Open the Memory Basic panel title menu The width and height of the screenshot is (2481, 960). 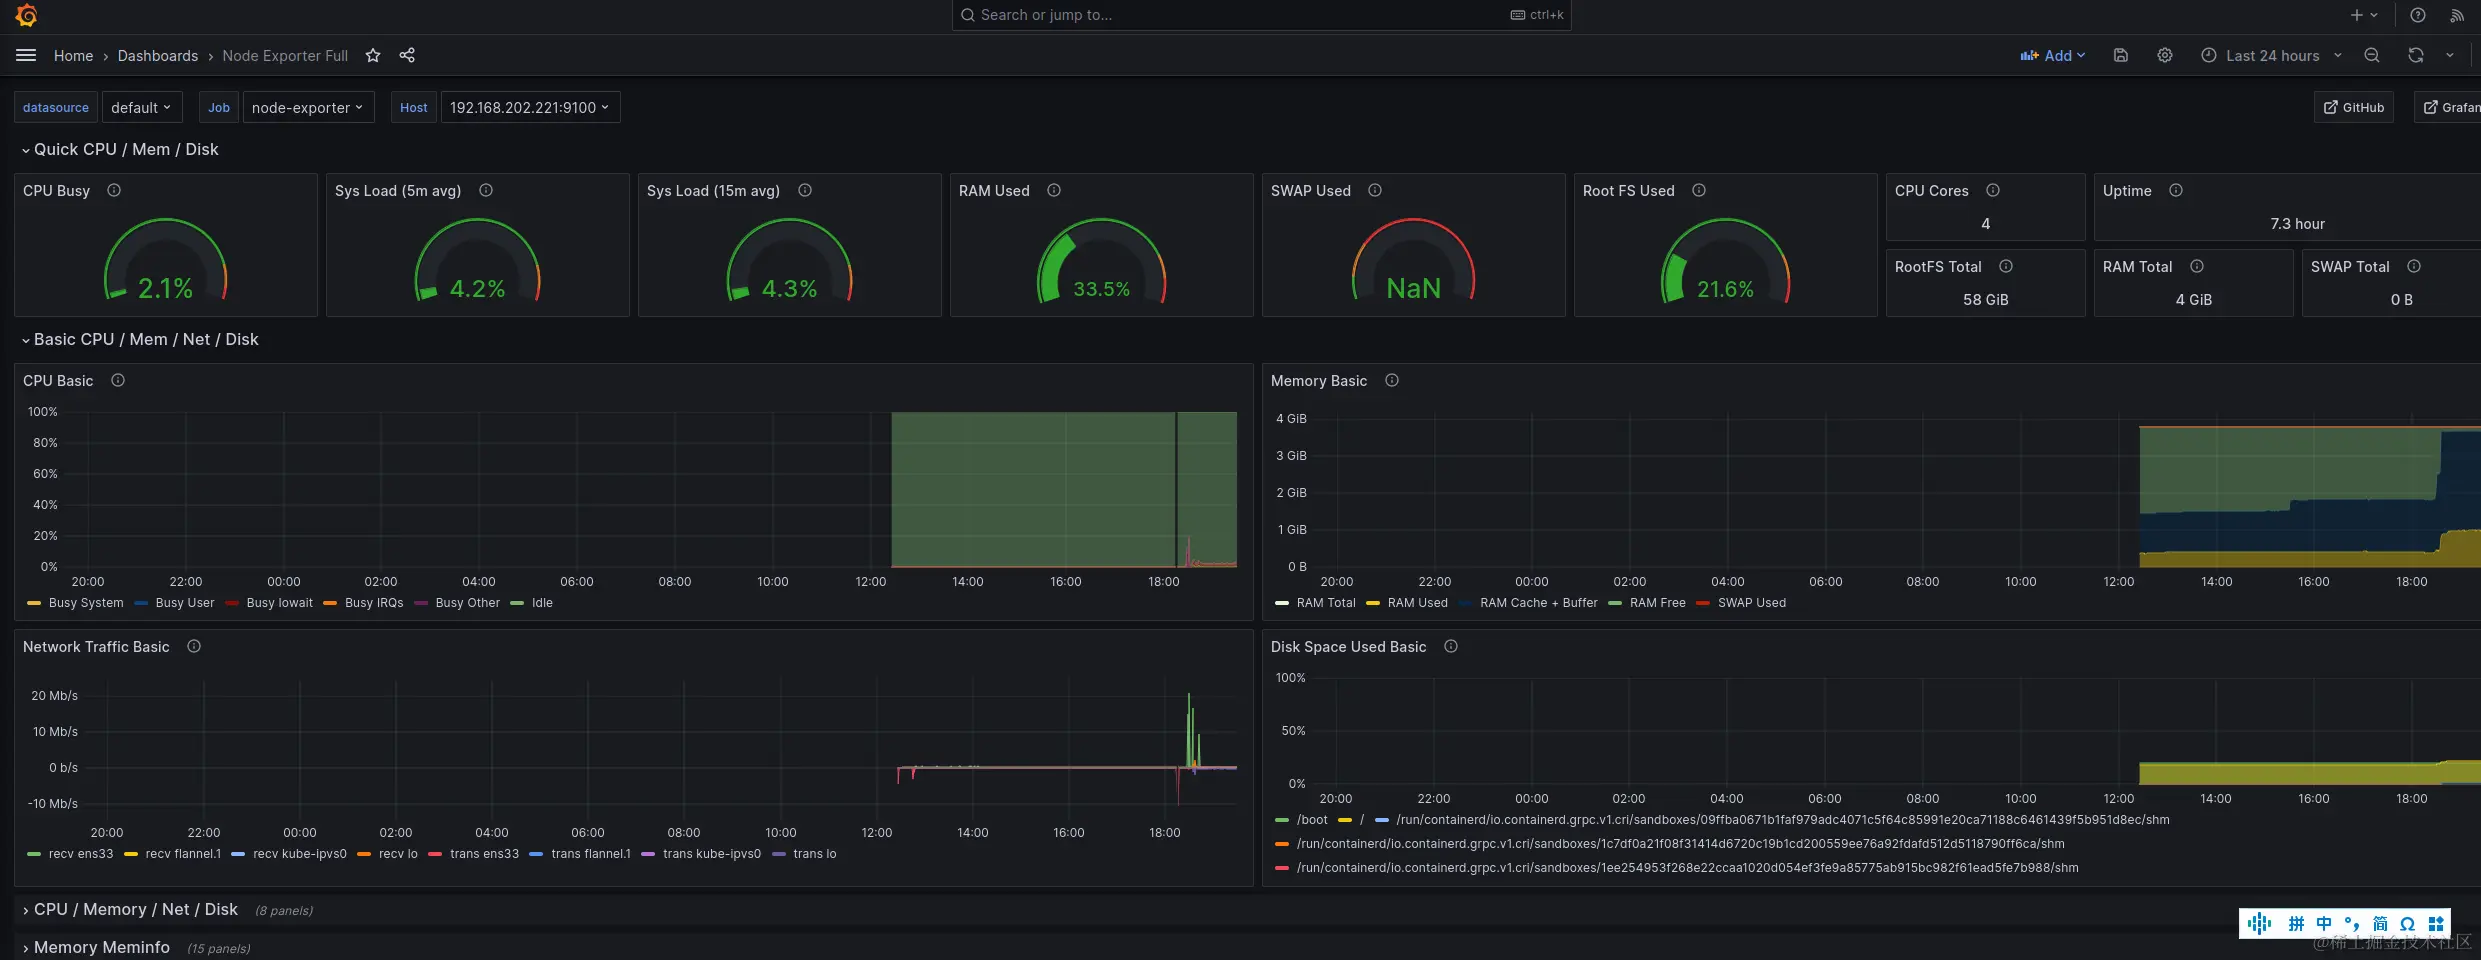1318,381
